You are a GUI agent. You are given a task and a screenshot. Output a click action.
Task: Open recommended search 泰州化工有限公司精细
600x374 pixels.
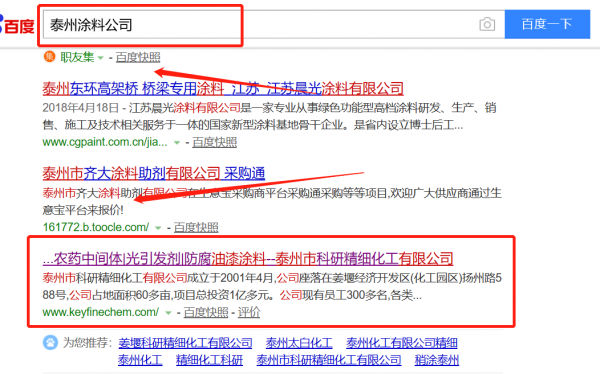click(402, 343)
